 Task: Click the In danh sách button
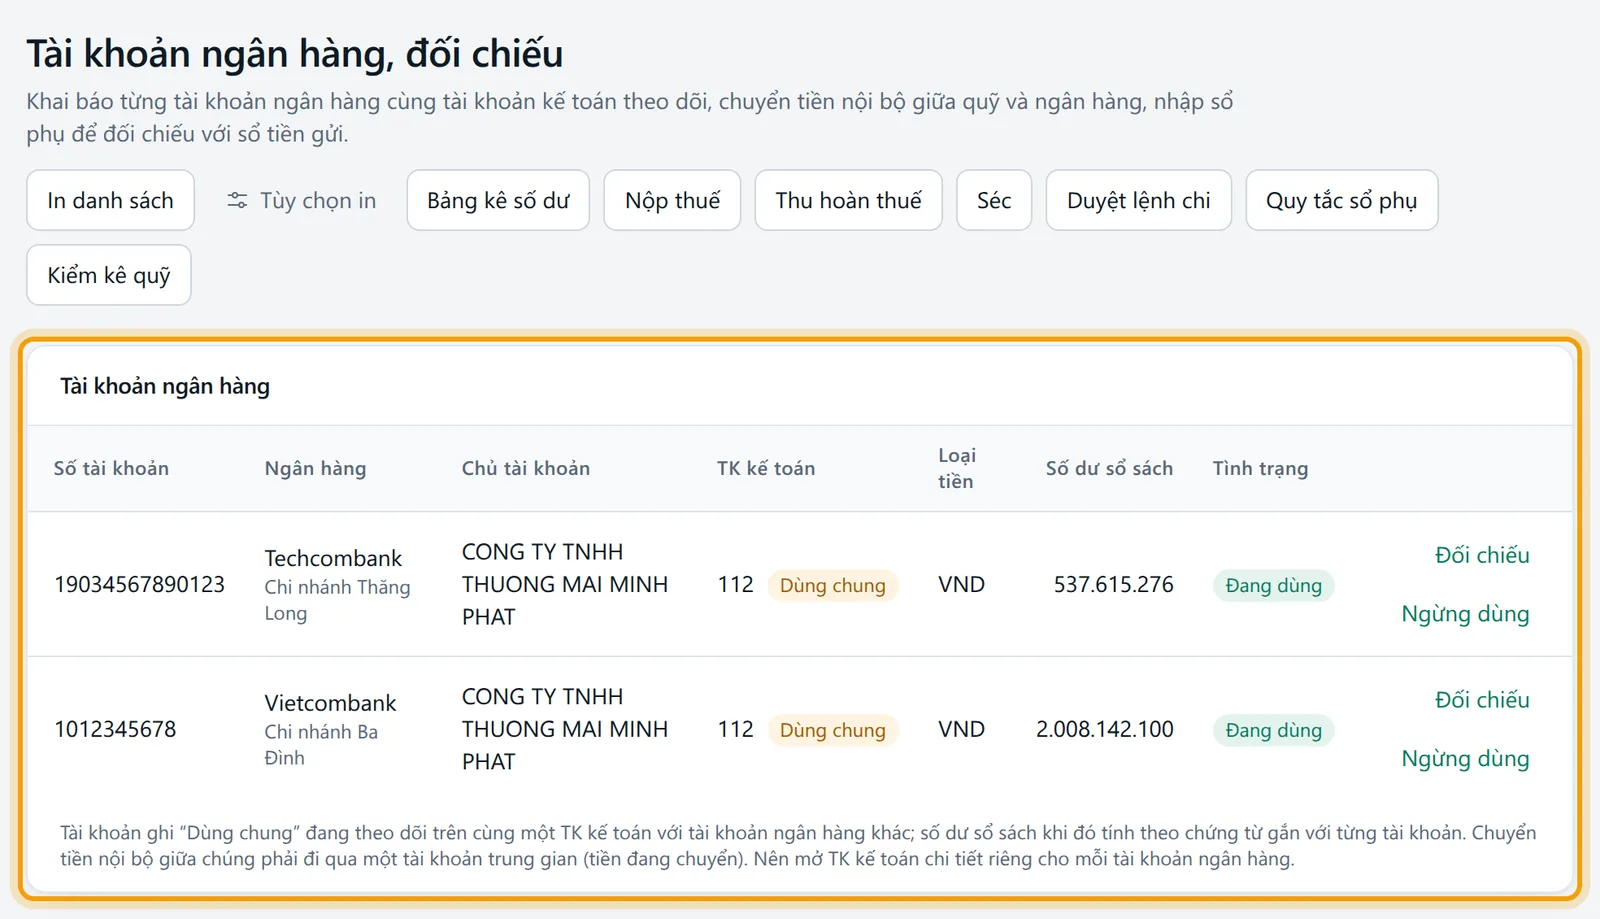[110, 200]
